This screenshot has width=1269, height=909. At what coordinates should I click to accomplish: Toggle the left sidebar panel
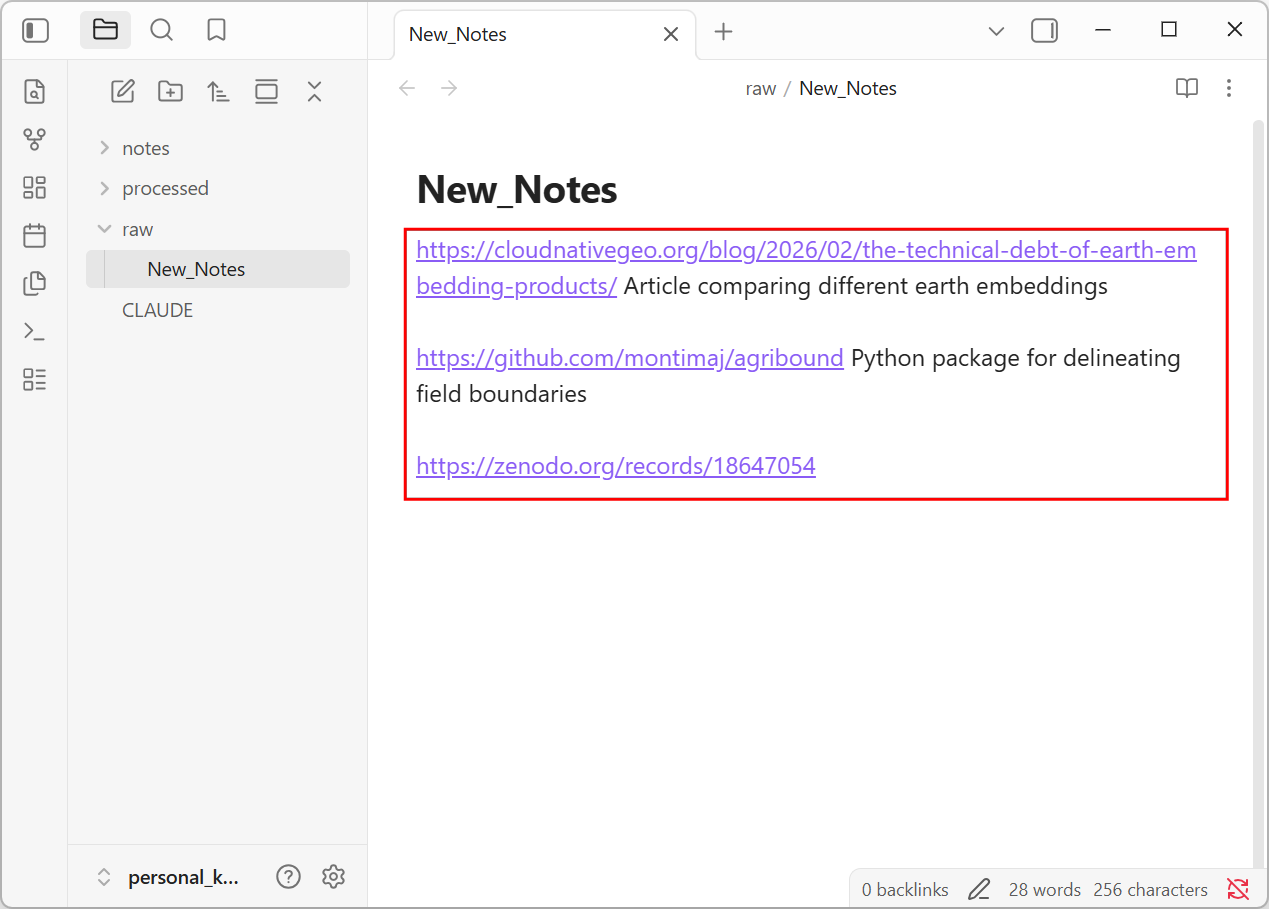tap(36, 31)
